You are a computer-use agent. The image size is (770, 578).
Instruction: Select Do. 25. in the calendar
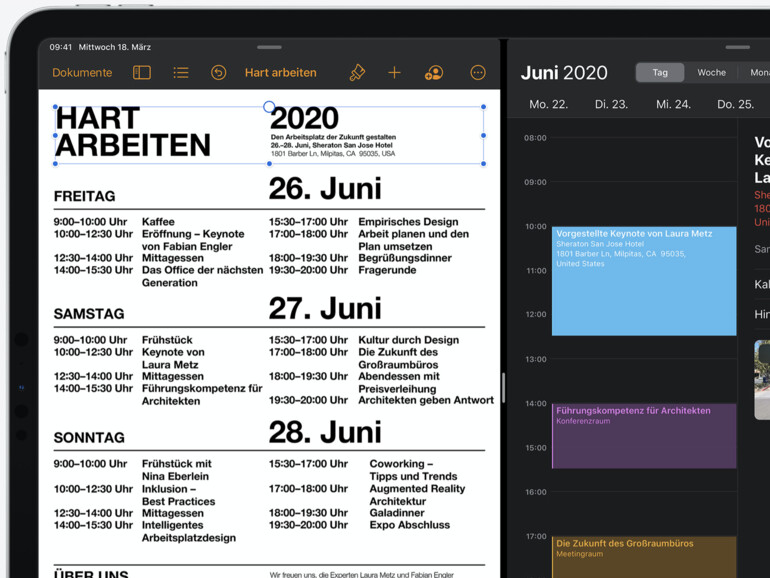(x=735, y=104)
